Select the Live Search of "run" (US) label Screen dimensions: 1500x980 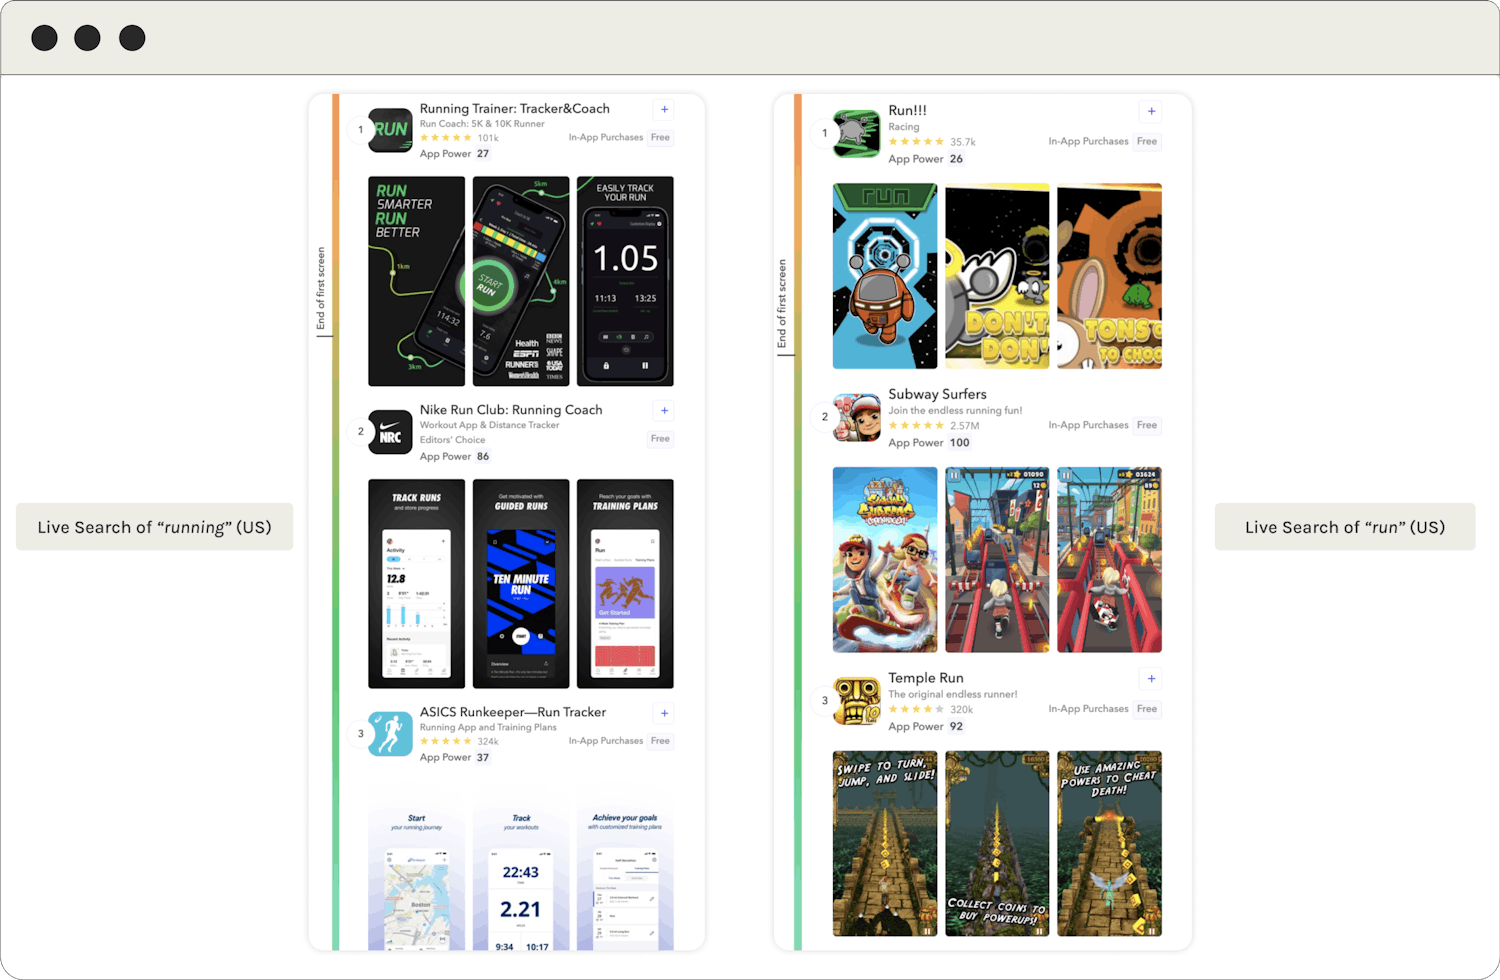point(1344,527)
